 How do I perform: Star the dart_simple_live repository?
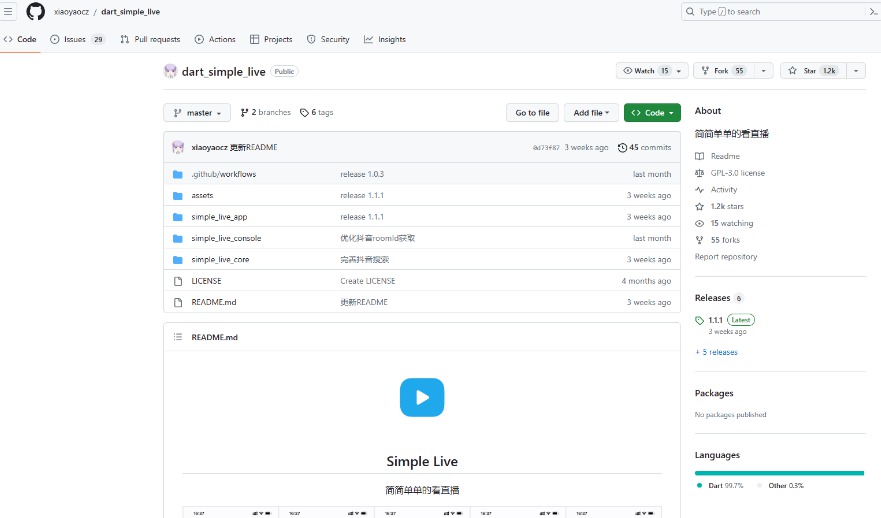tap(813, 71)
